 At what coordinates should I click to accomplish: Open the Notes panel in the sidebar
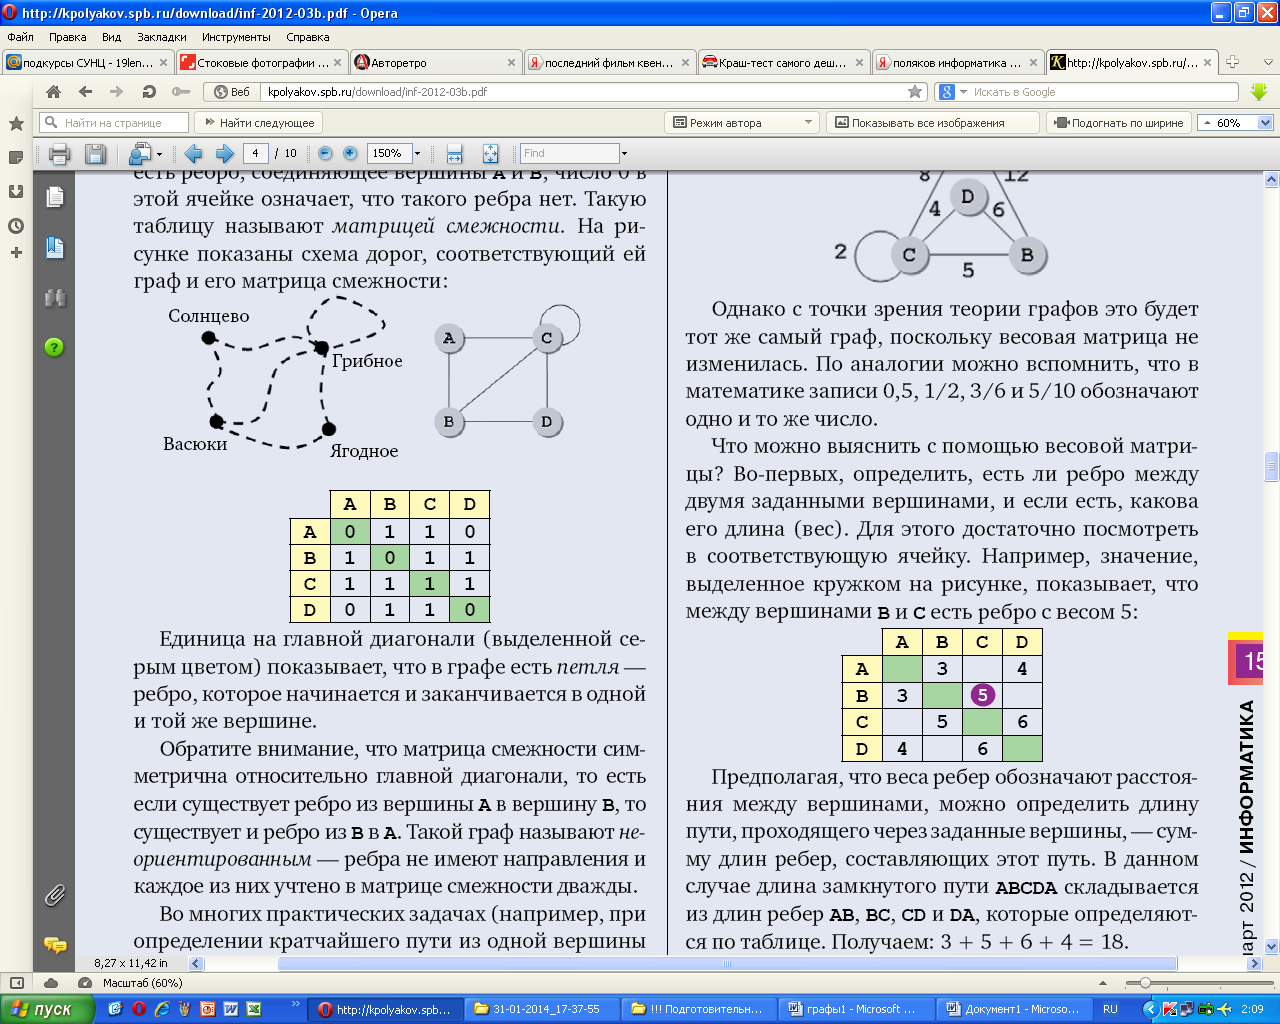click(x=16, y=158)
